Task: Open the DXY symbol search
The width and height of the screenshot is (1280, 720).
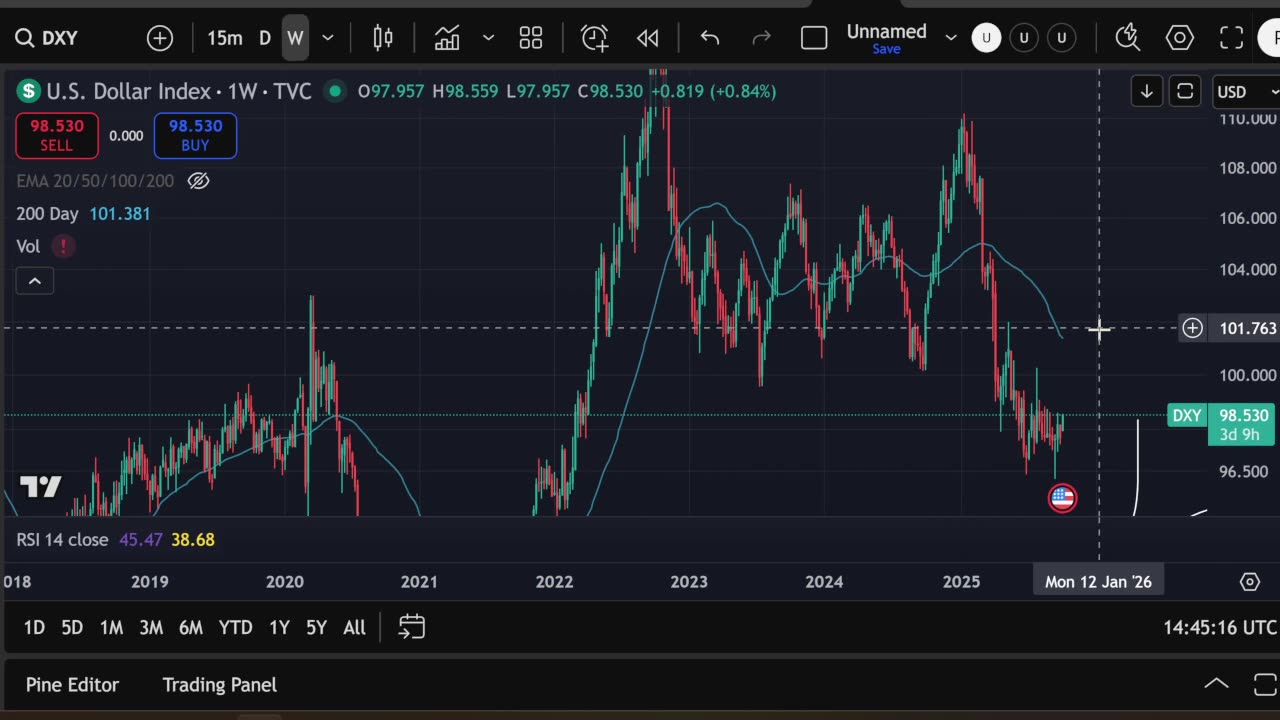Action: click(47, 38)
